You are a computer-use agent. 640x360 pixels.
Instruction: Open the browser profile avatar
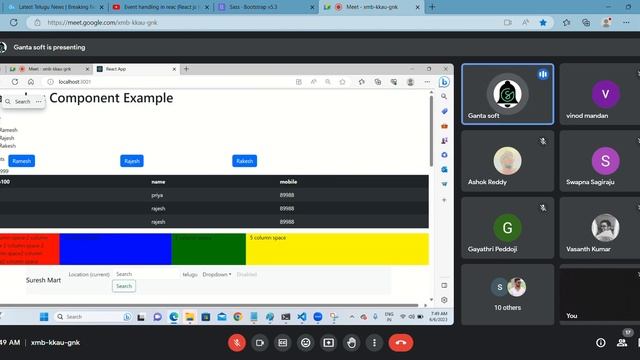pos(607,22)
